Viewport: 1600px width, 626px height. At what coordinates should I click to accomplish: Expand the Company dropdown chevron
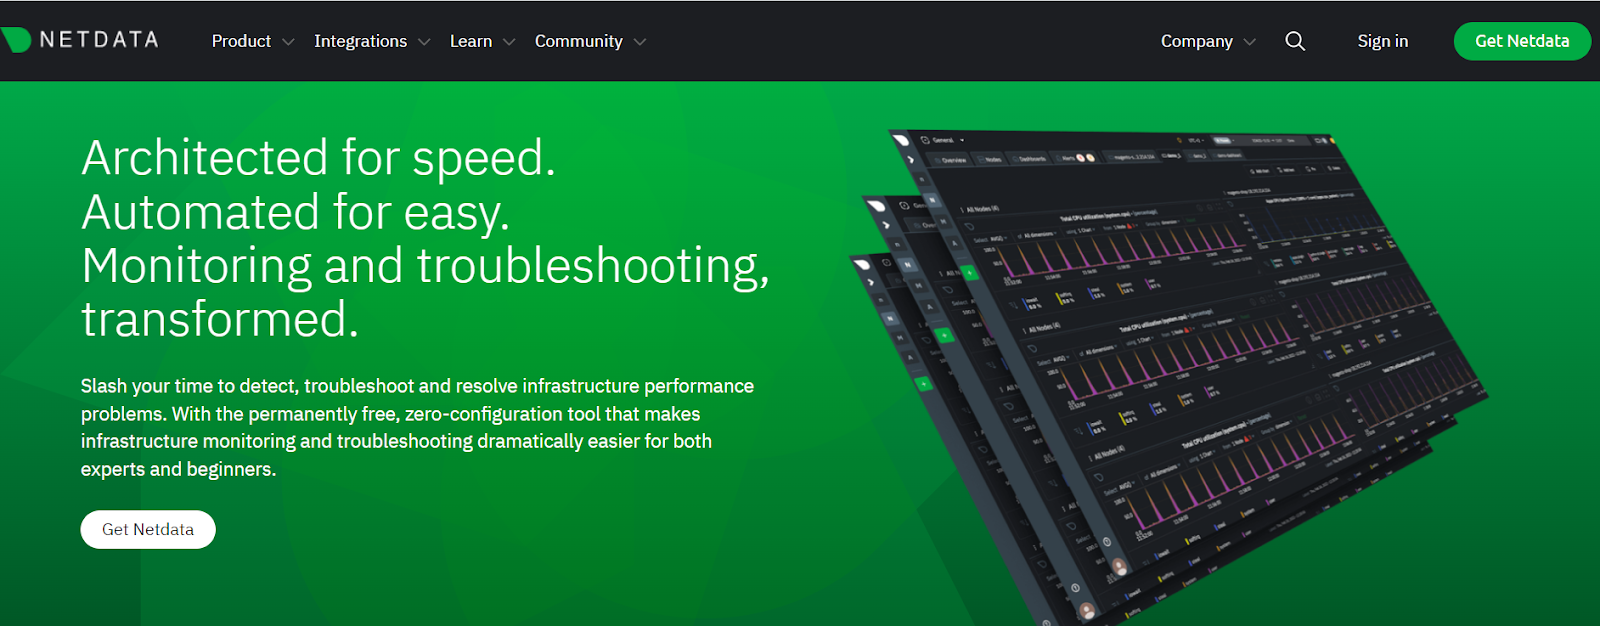coord(1249,42)
